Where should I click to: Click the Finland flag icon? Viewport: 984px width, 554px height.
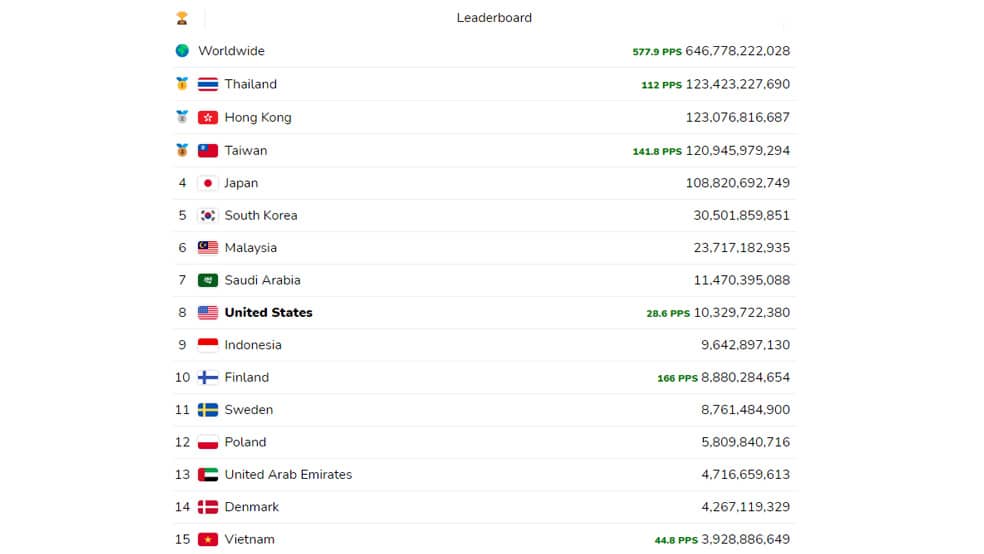(x=208, y=378)
